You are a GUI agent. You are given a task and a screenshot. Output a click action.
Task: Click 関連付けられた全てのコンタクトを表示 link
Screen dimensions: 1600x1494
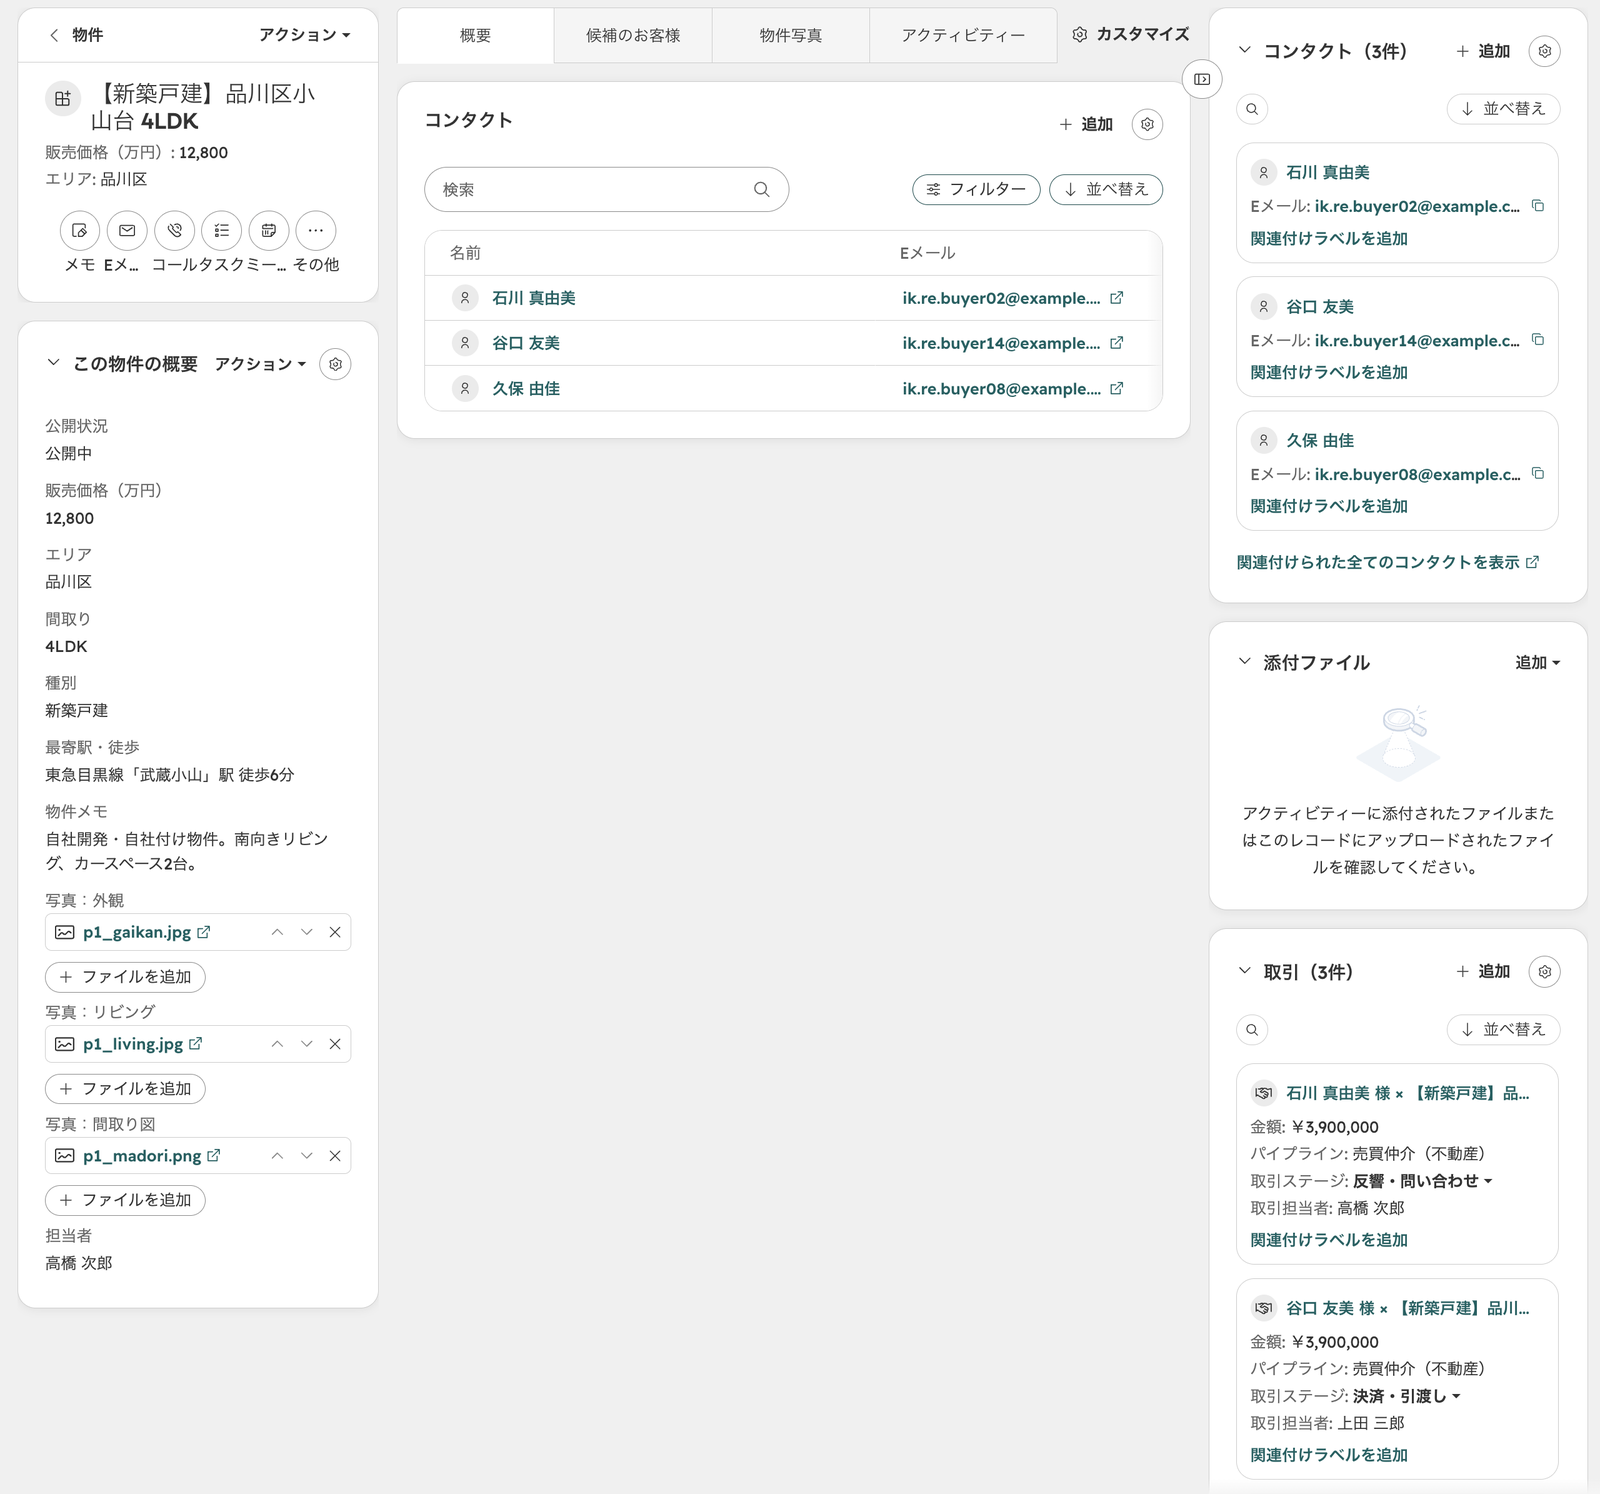click(x=1388, y=562)
